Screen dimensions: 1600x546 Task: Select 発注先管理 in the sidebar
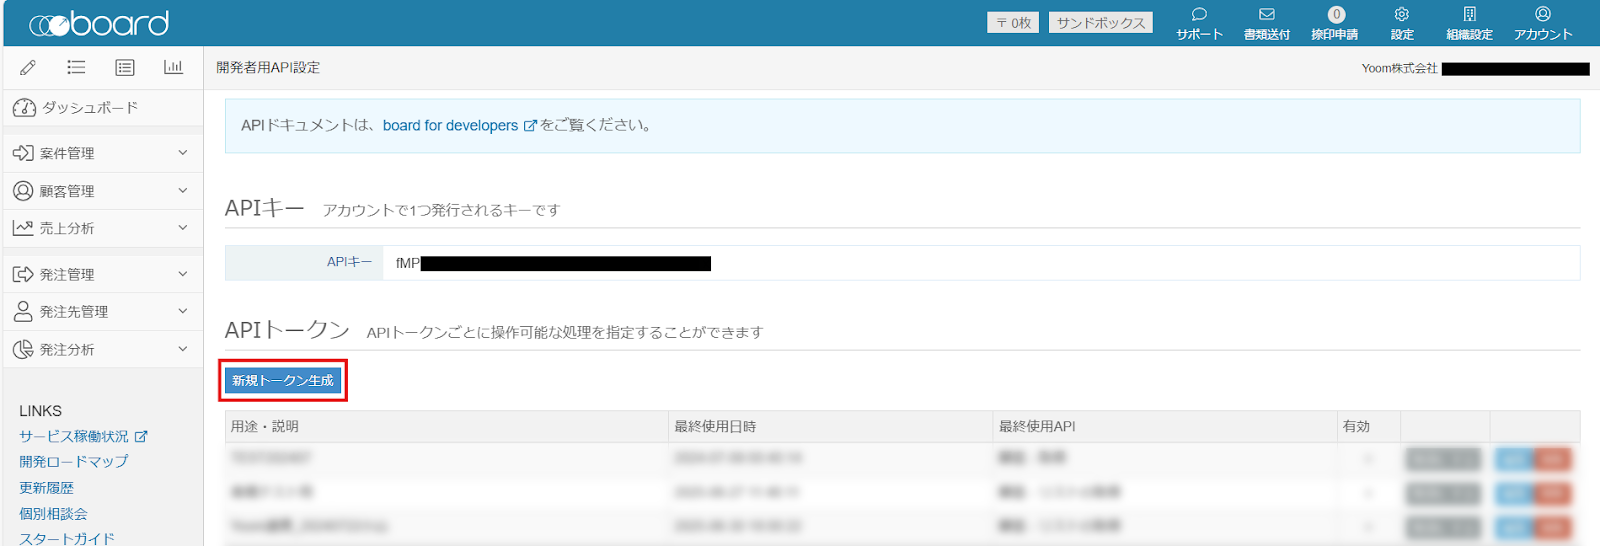(x=103, y=312)
